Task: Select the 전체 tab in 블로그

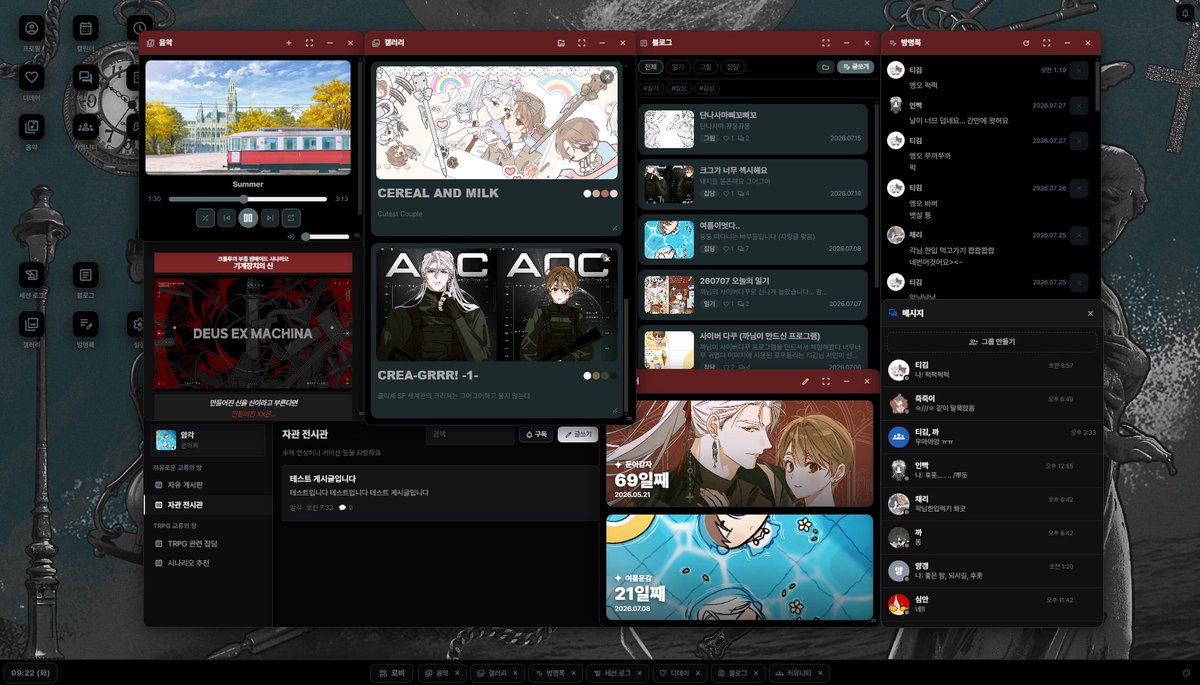Action: click(650, 66)
